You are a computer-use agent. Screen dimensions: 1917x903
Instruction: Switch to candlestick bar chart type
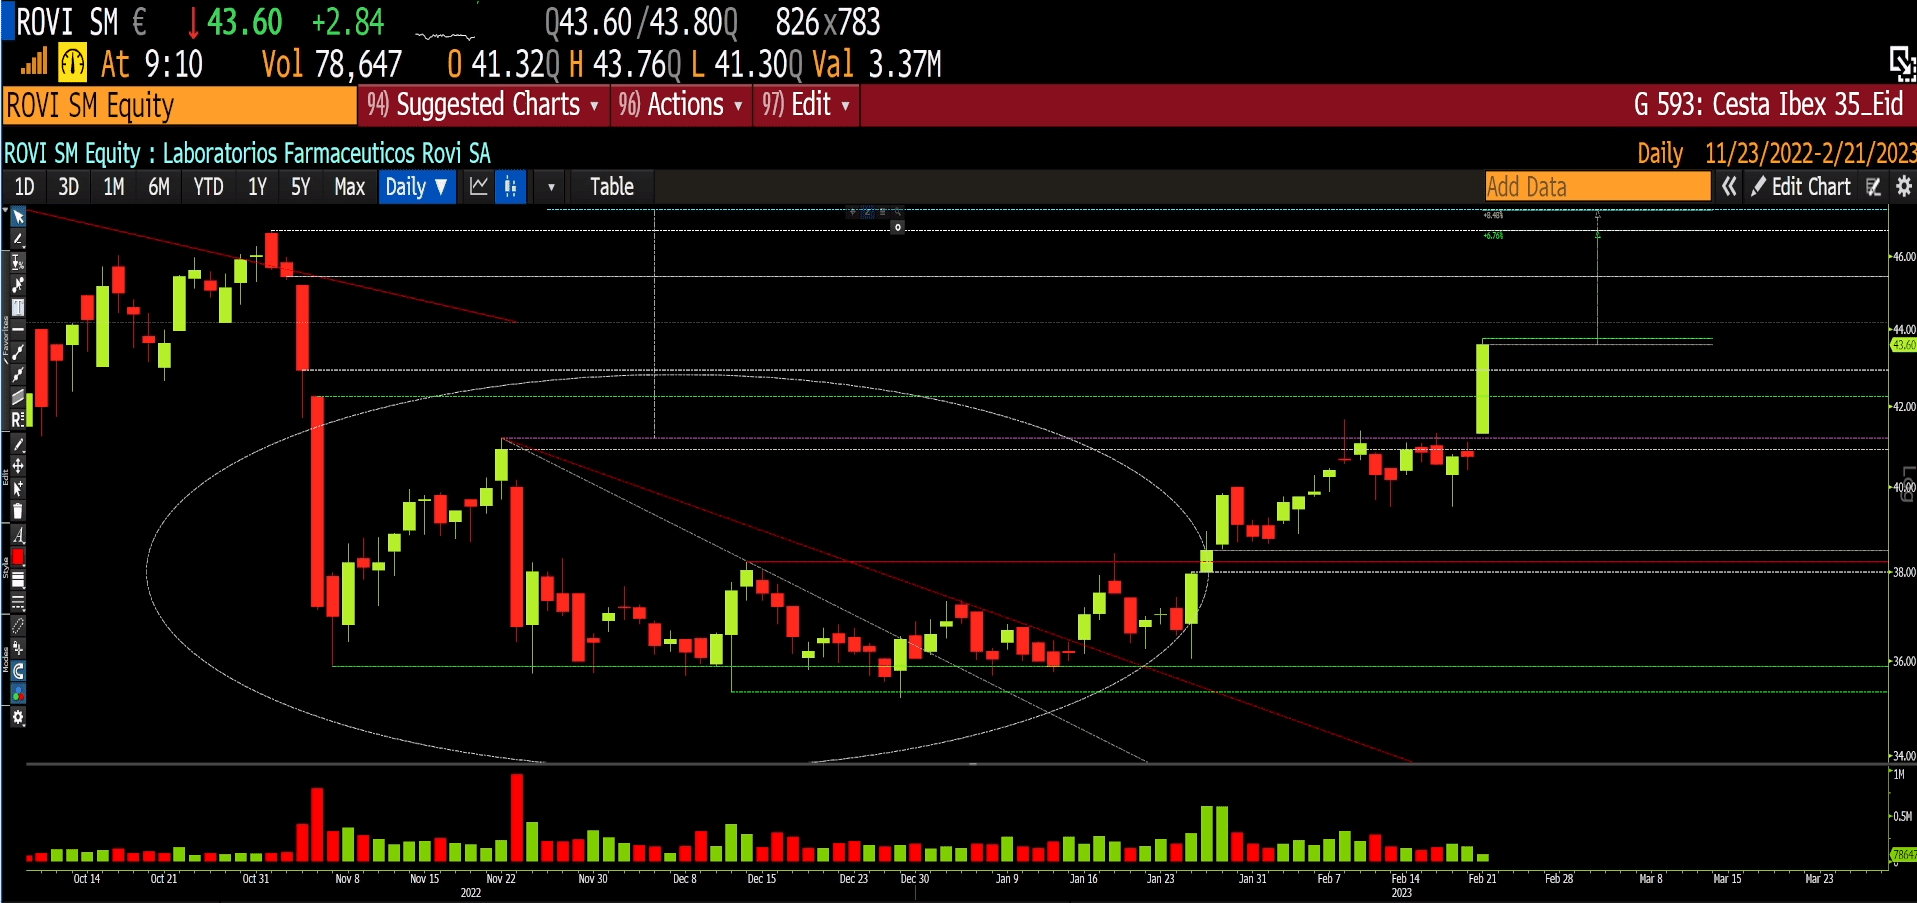511,186
